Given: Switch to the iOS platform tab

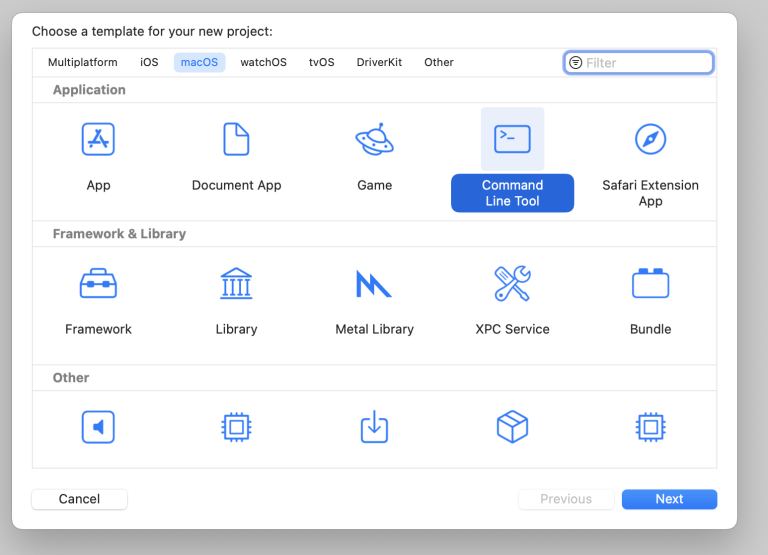Looking at the screenshot, I should coord(149,62).
